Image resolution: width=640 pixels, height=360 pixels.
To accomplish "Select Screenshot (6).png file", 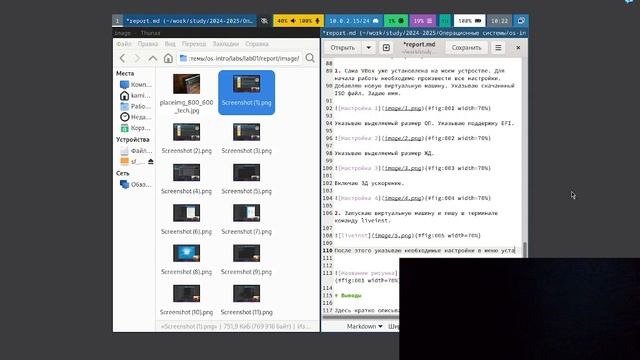I will click(x=187, y=220).
